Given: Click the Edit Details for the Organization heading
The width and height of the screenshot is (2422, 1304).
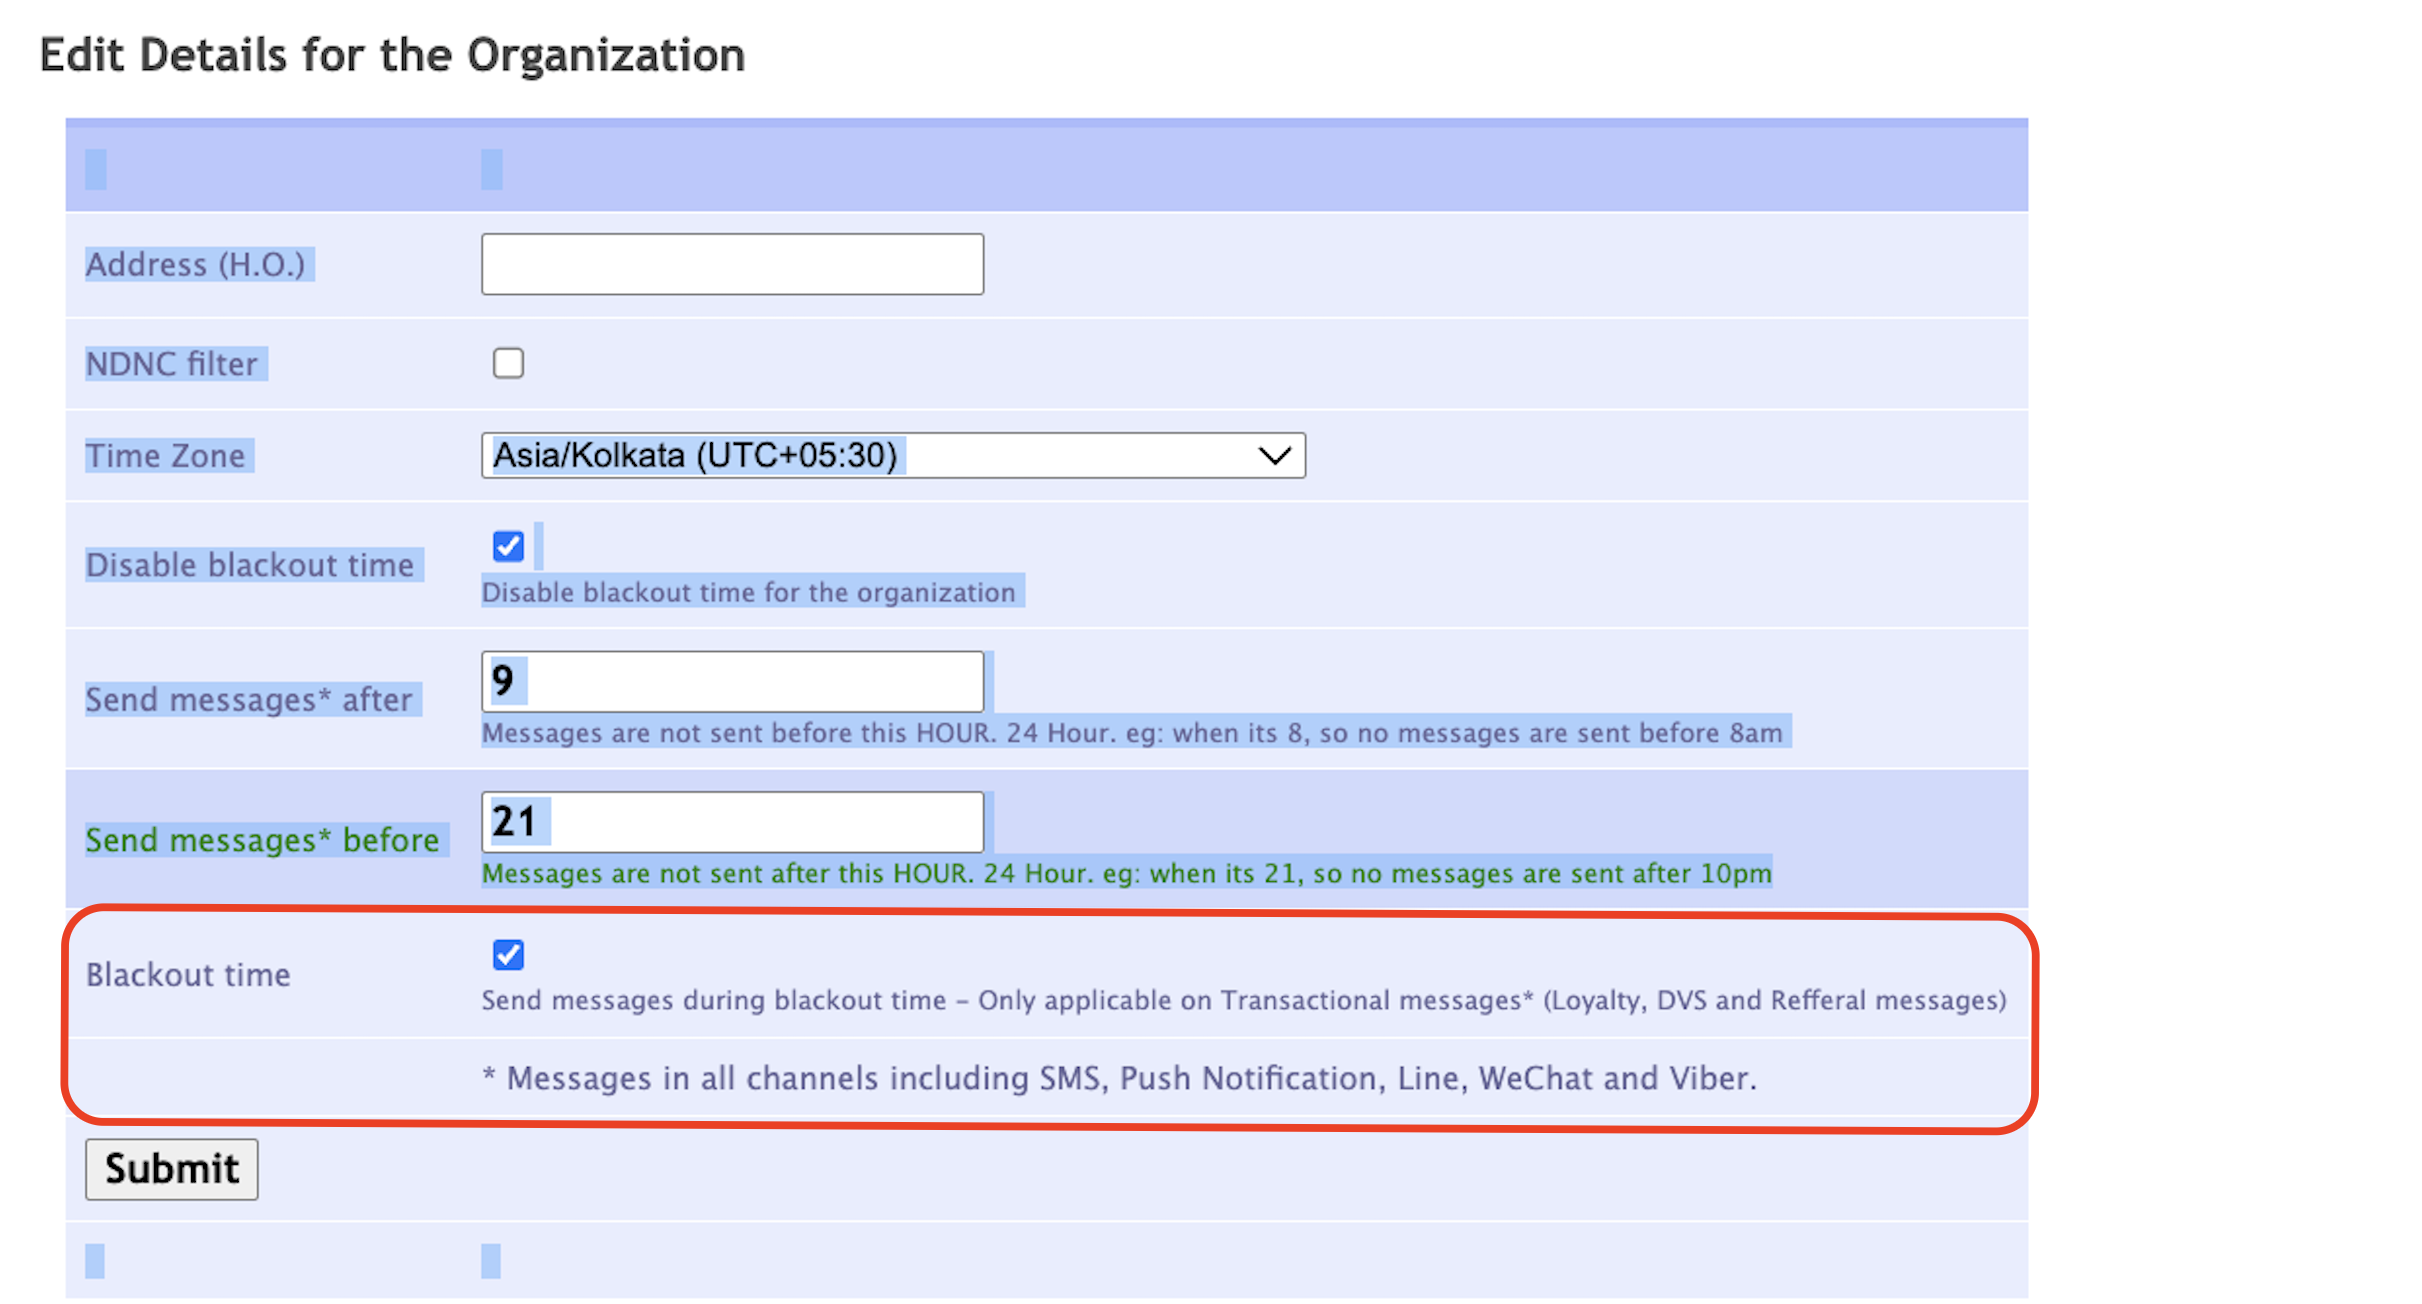Looking at the screenshot, I should point(392,55).
